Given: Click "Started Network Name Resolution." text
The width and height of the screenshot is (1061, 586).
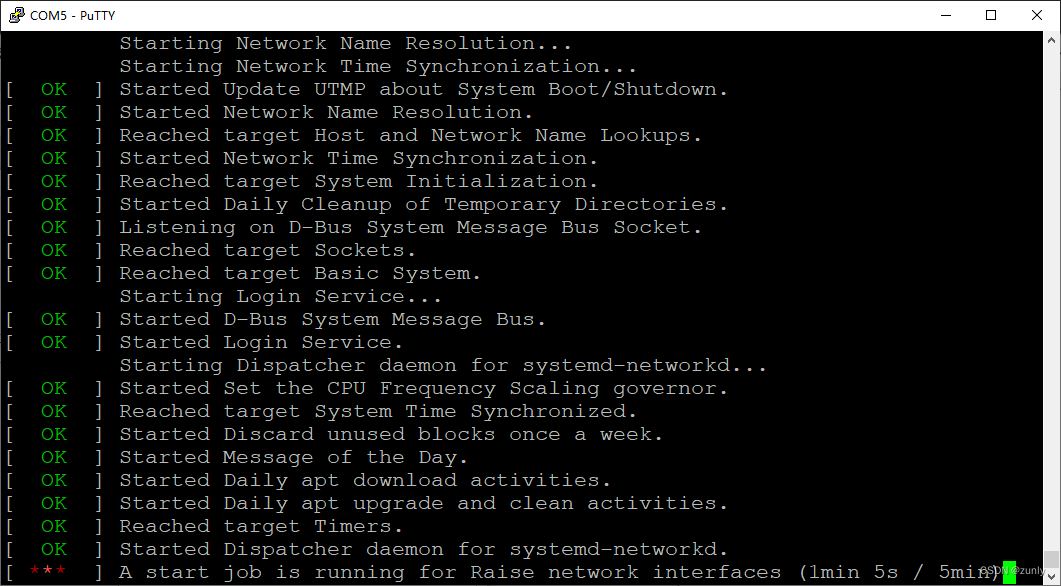Looking at the screenshot, I should point(327,112).
